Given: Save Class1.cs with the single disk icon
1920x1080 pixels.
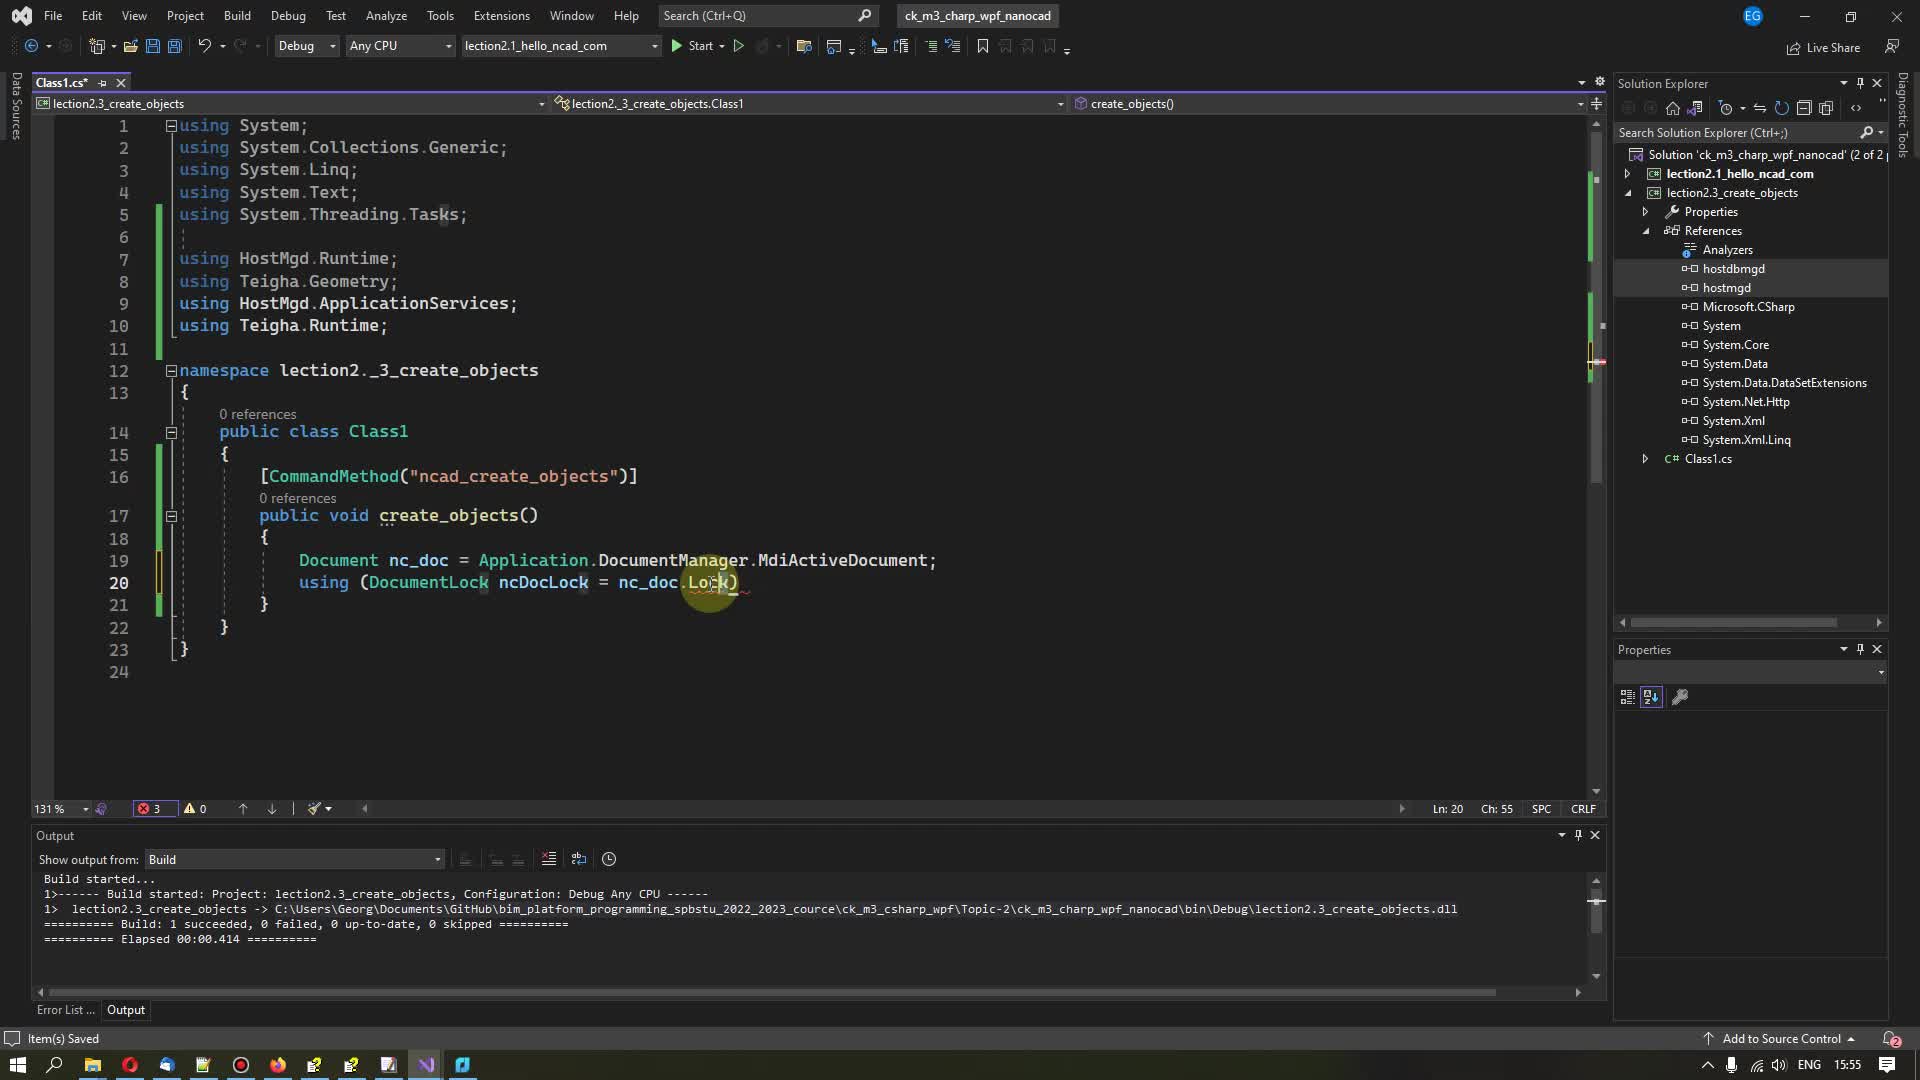Looking at the screenshot, I should click(153, 46).
